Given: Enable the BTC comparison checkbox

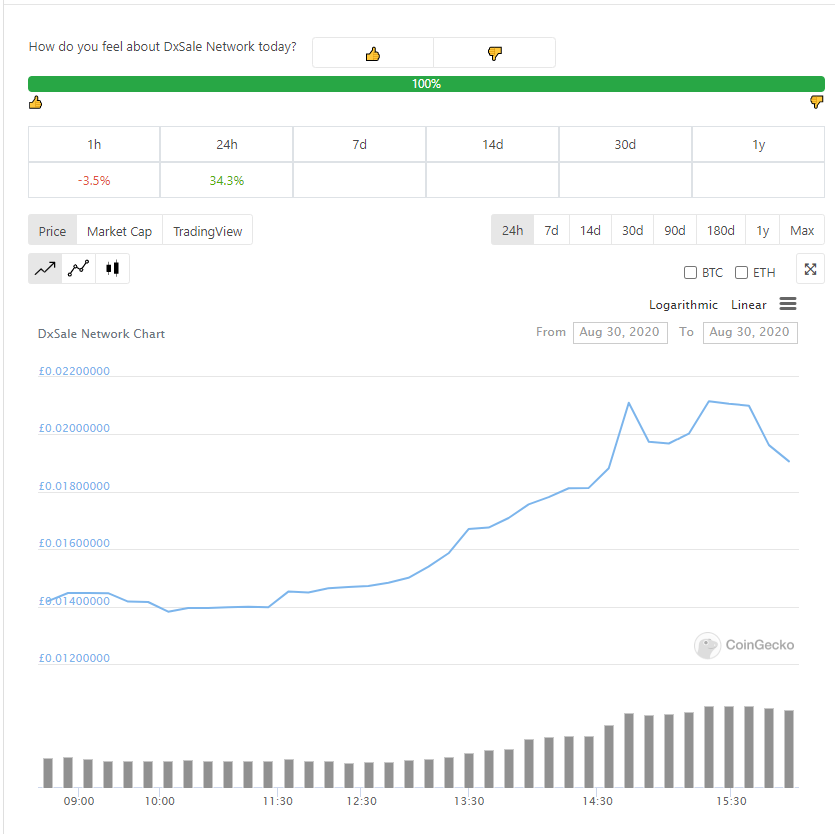Looking at the screenshot, I should click(x=690, y=273).
